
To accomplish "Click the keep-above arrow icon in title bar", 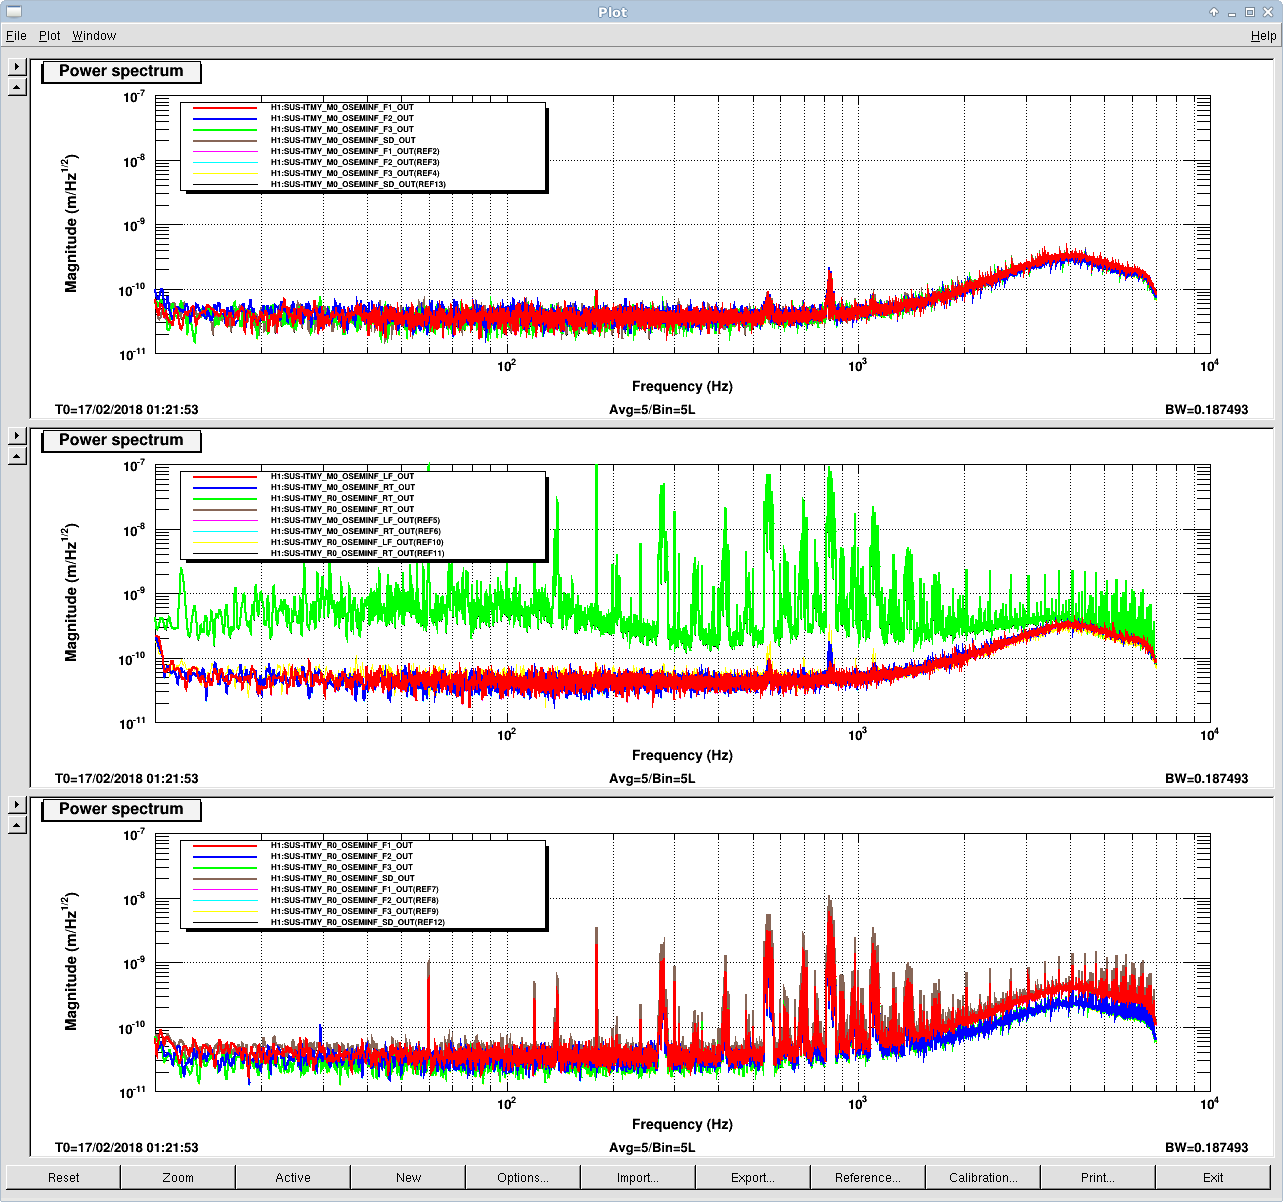I will pyautogui.click(x=1214, y=12).
